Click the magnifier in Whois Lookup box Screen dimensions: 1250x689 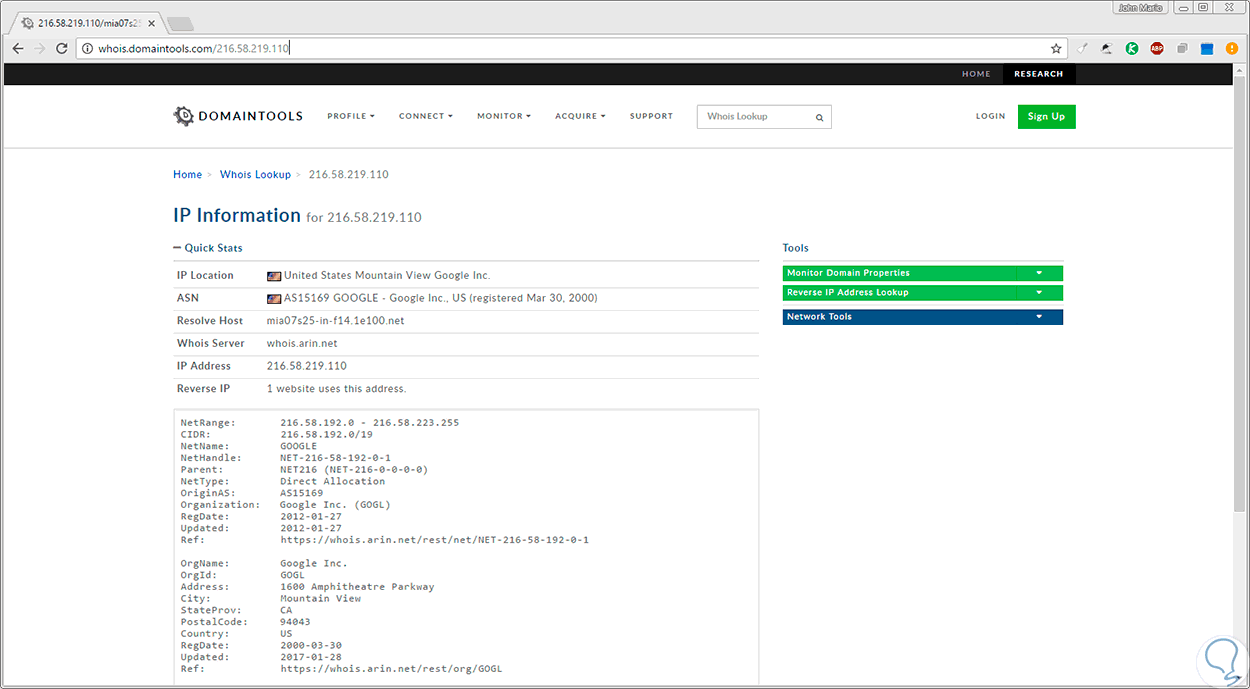tap(819, 117)
